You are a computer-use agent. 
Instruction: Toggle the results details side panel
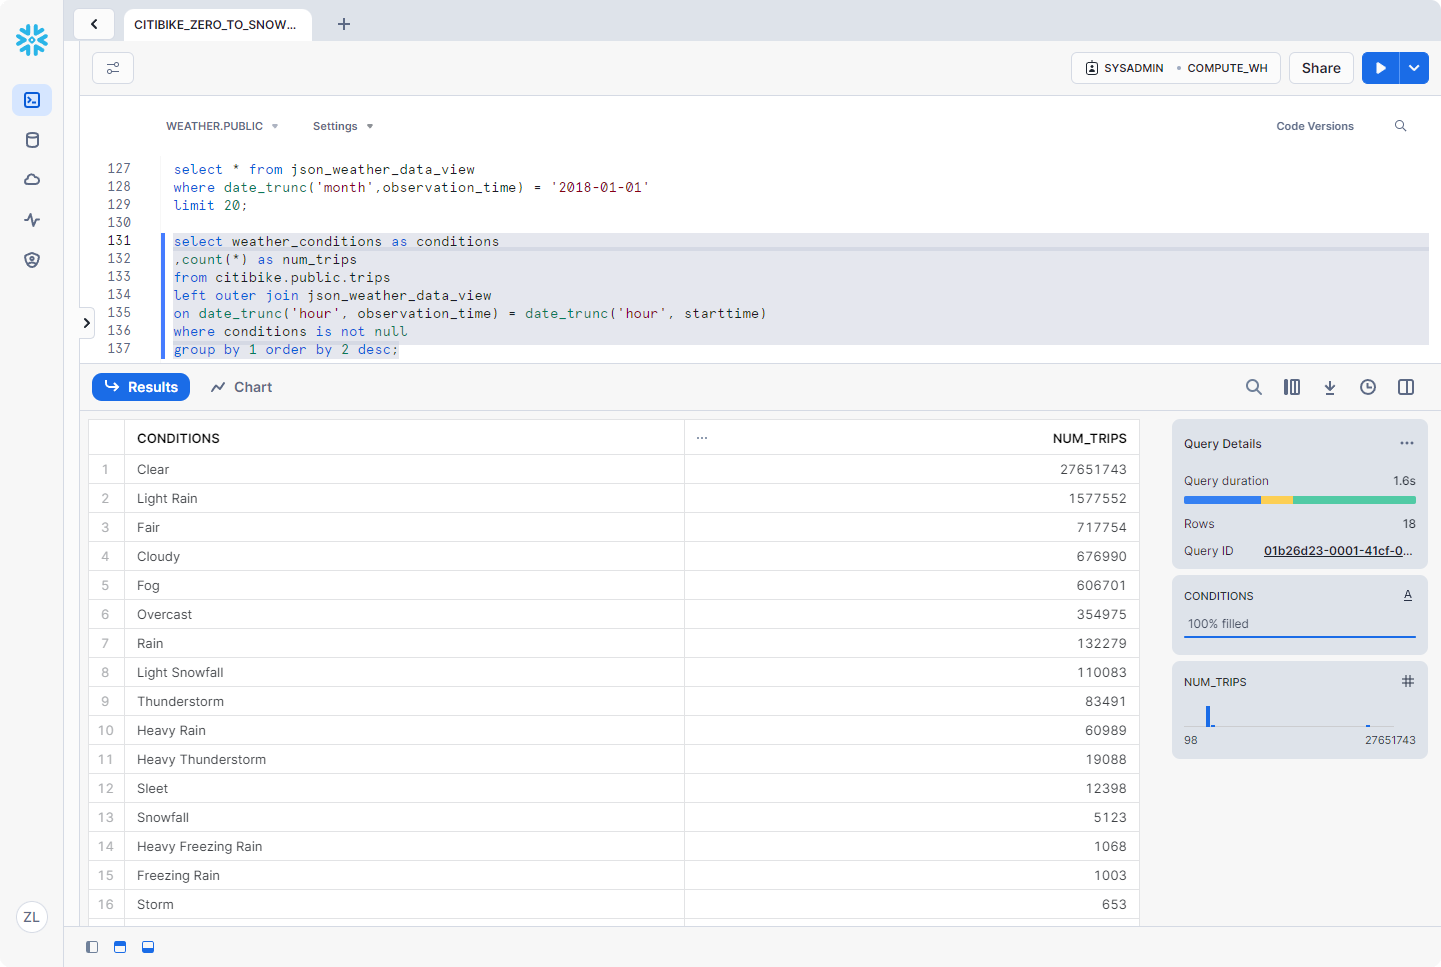pos(1406,387)
